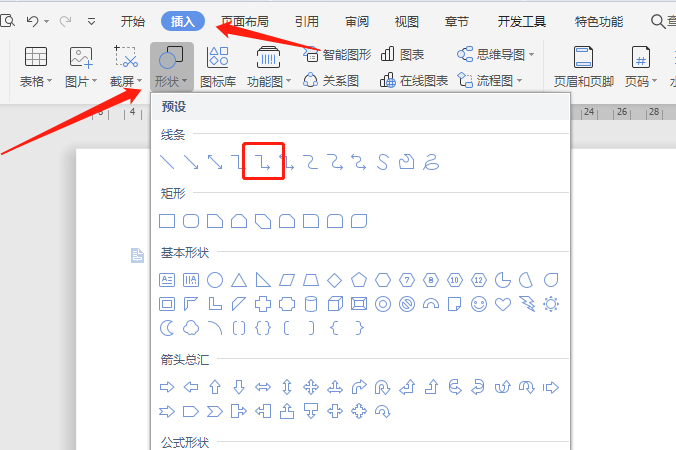Select the curved connector shape
The image size is (676, 450).
[x=311, y=162]
